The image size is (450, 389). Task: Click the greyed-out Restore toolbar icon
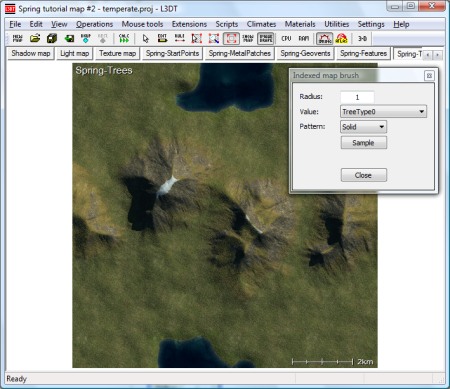103,39
